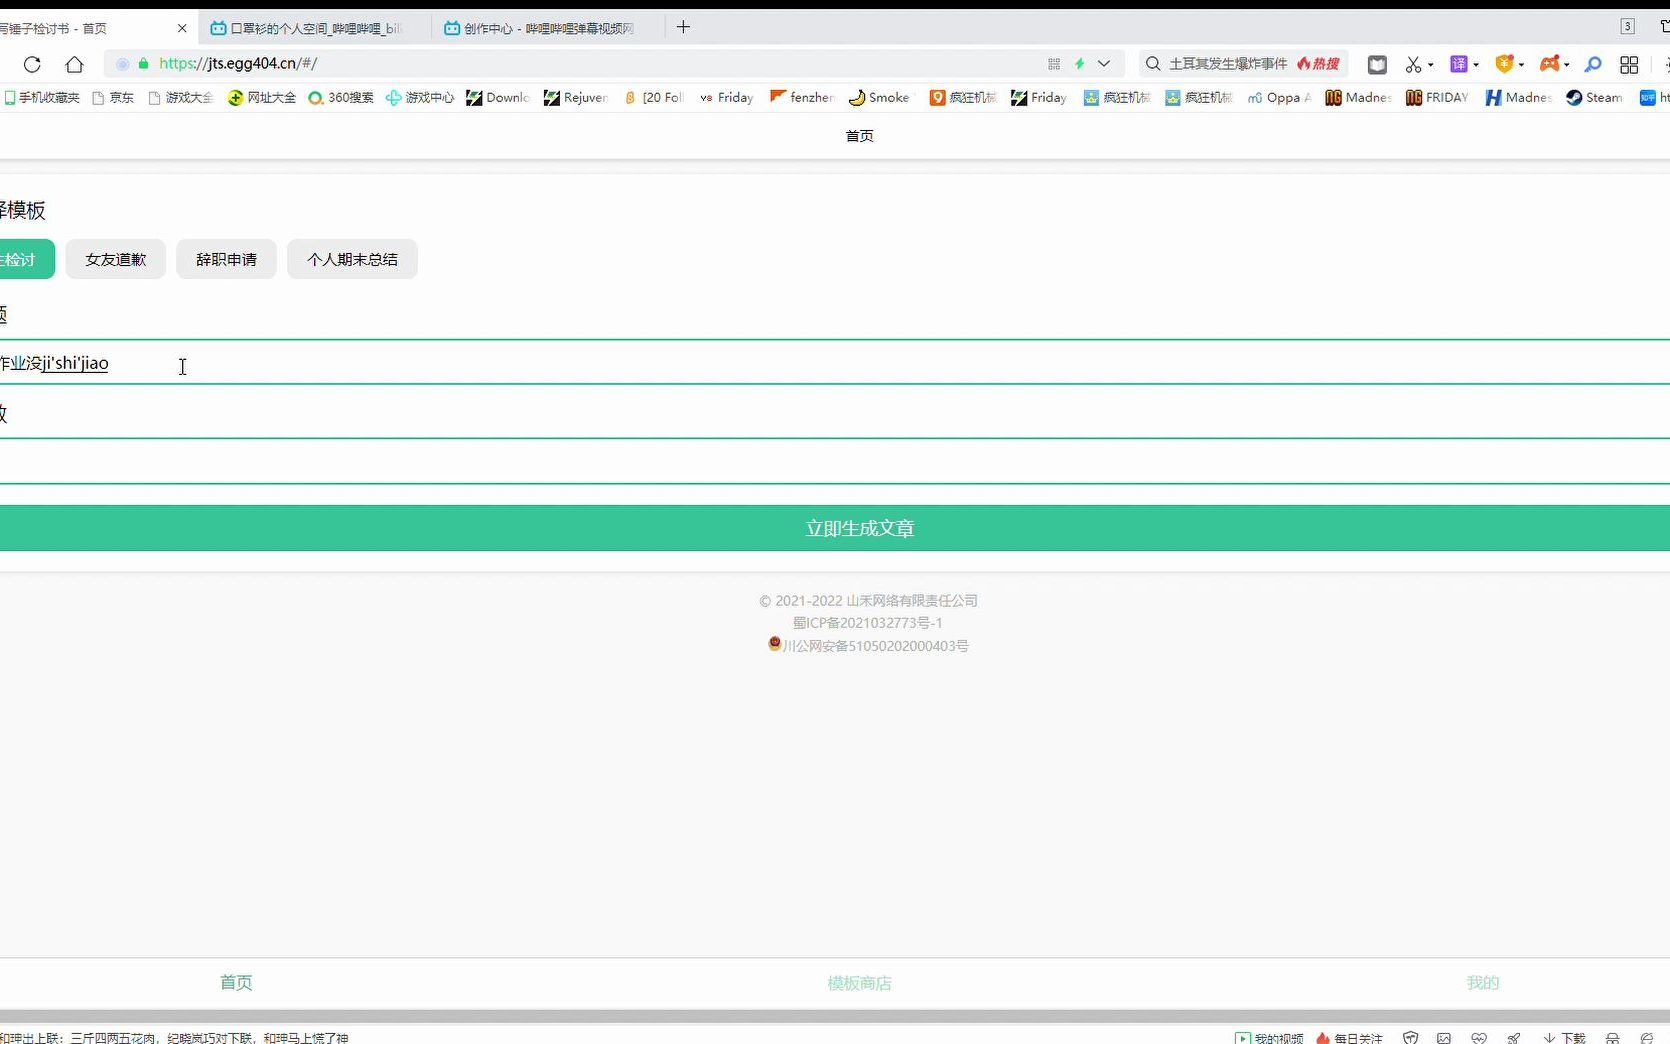The width and height of the screenshot is (1670, 1044).
Task: Open the 游戏大全 bookmark
Action: coord(181,97)
